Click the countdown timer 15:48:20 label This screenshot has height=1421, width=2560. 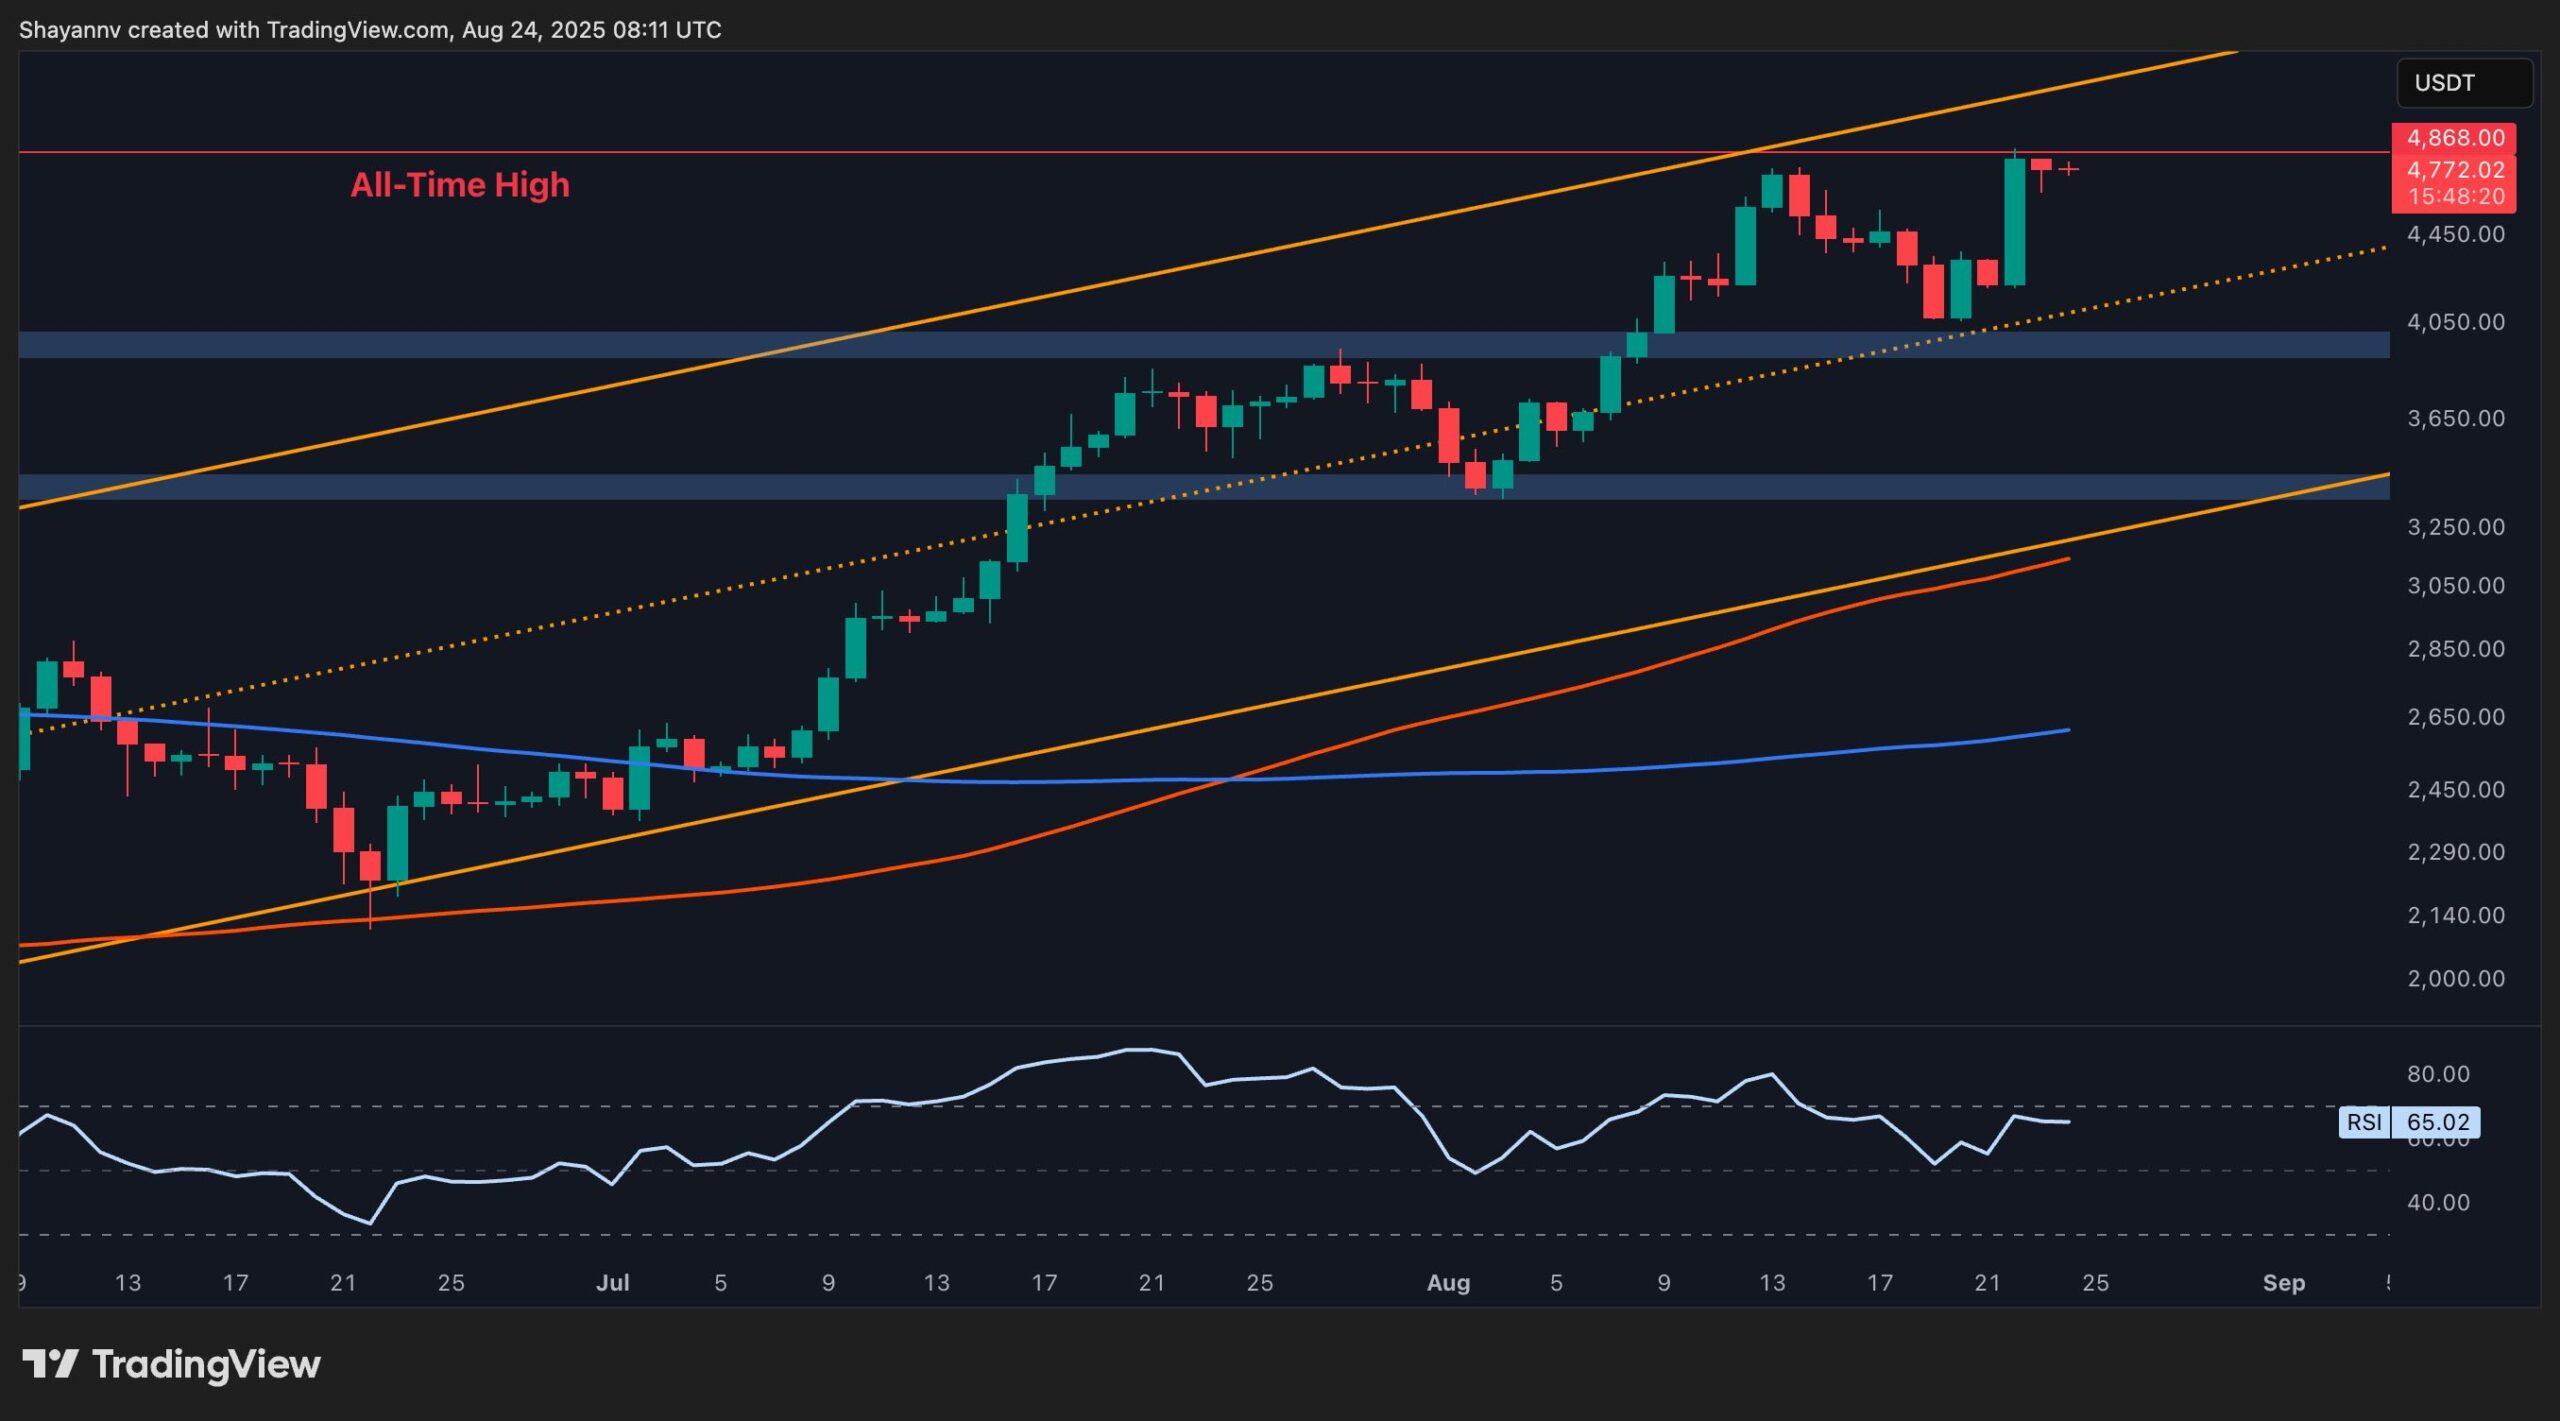tap(2455, 197)
